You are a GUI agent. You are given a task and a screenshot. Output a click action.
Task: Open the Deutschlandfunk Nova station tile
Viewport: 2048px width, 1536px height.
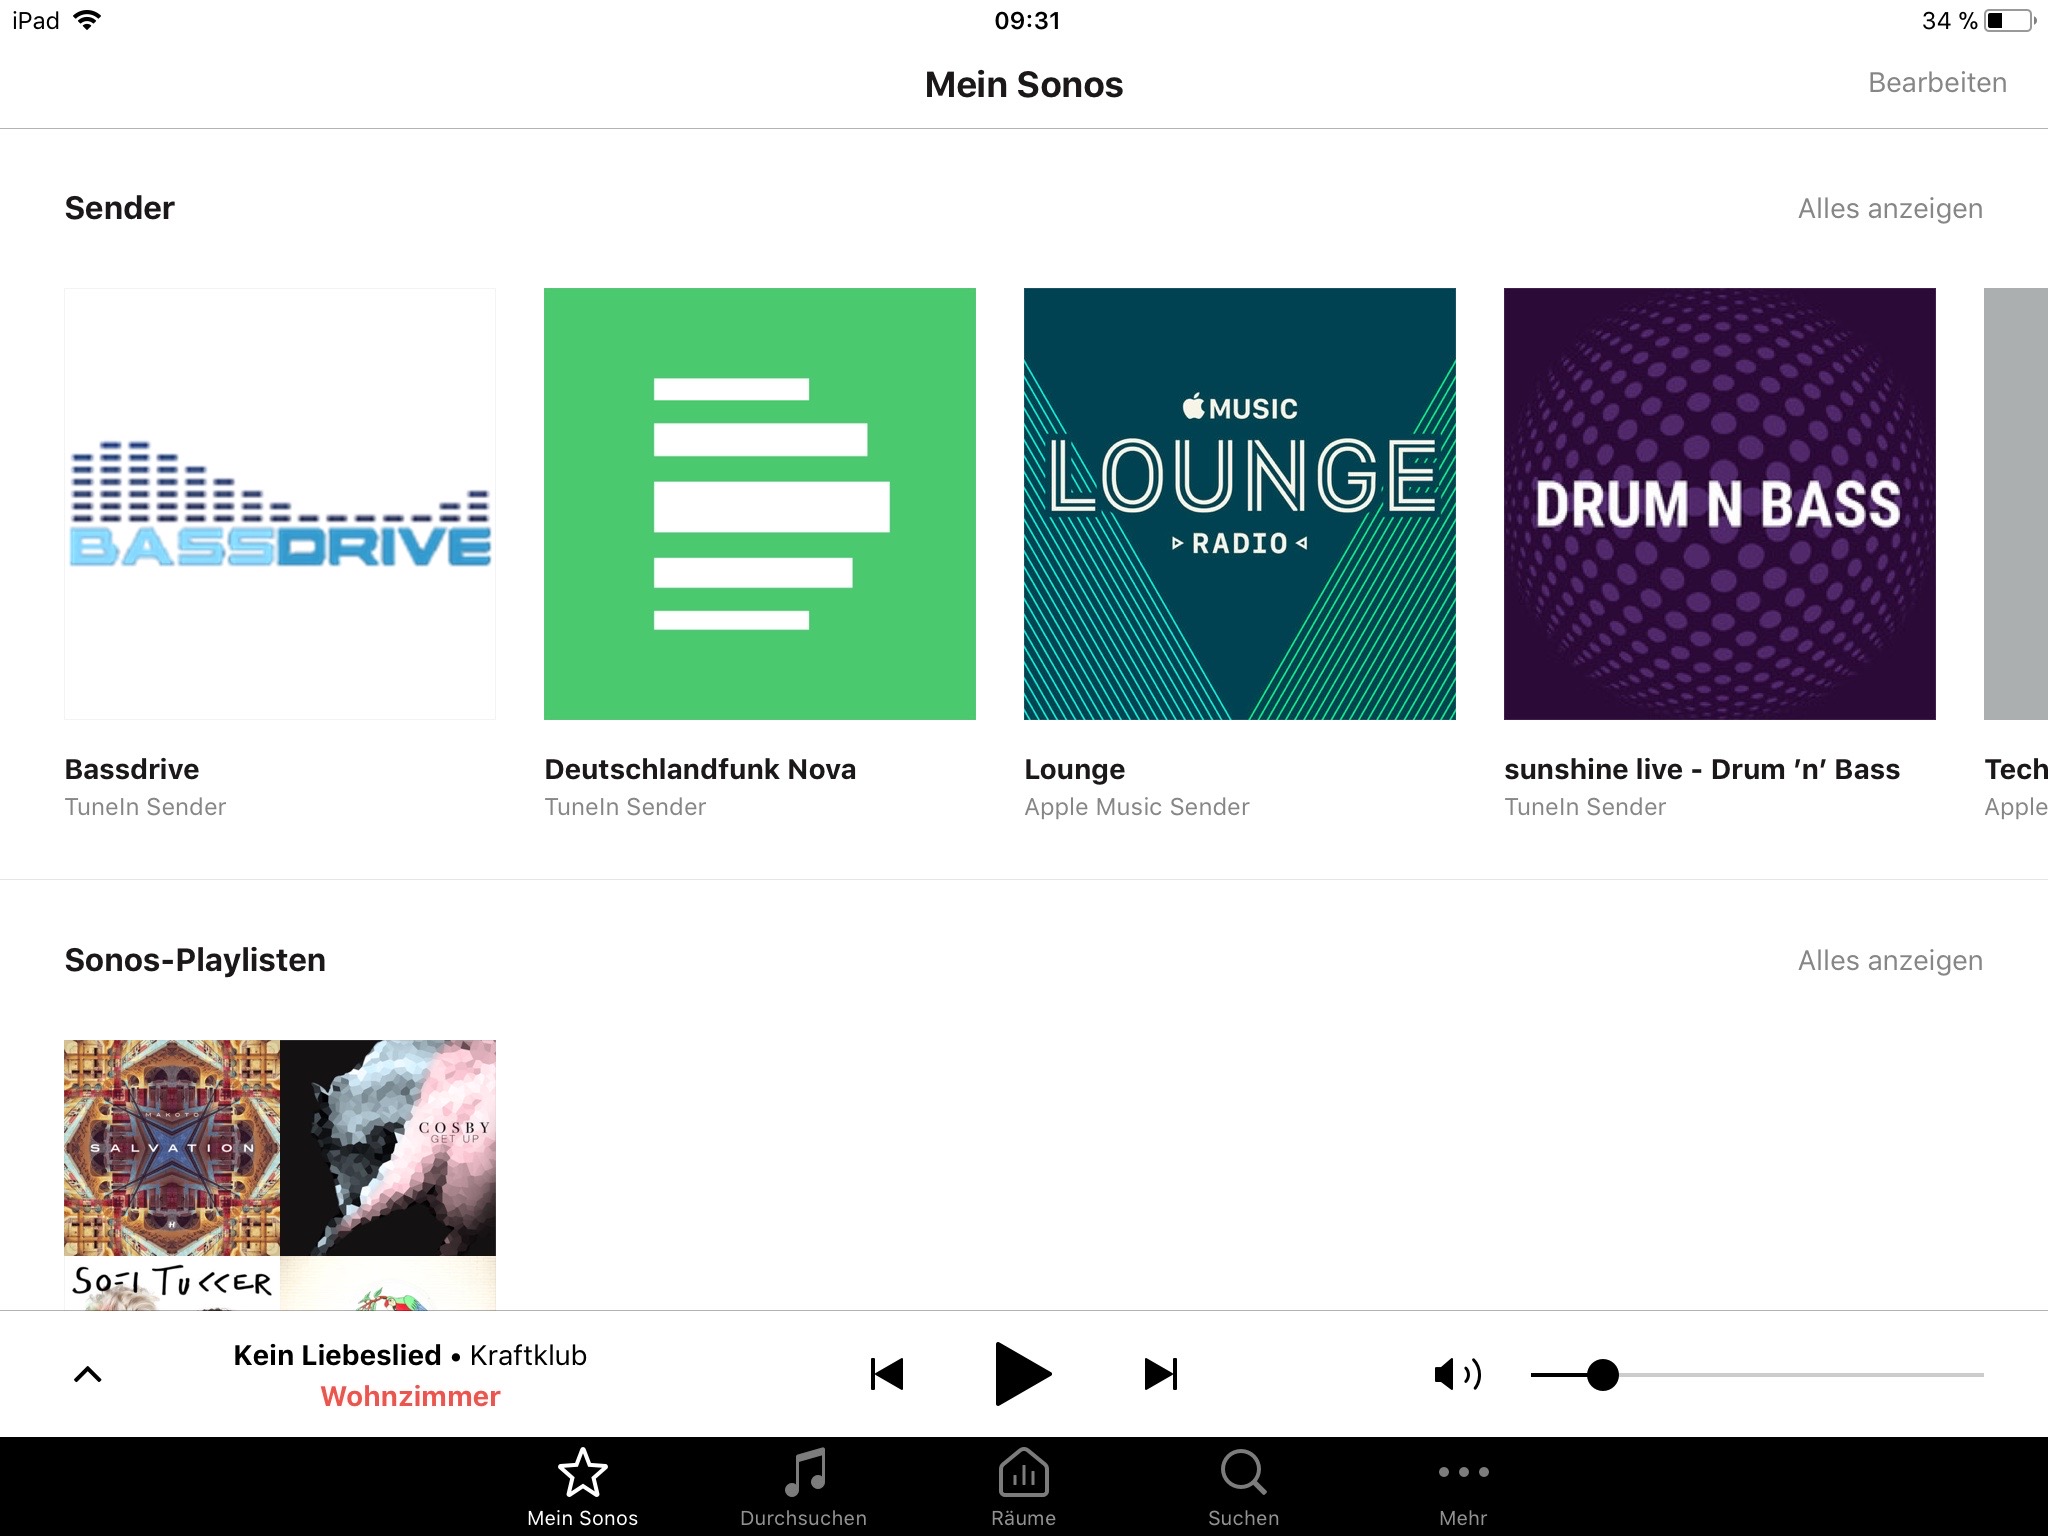point(760,504)
